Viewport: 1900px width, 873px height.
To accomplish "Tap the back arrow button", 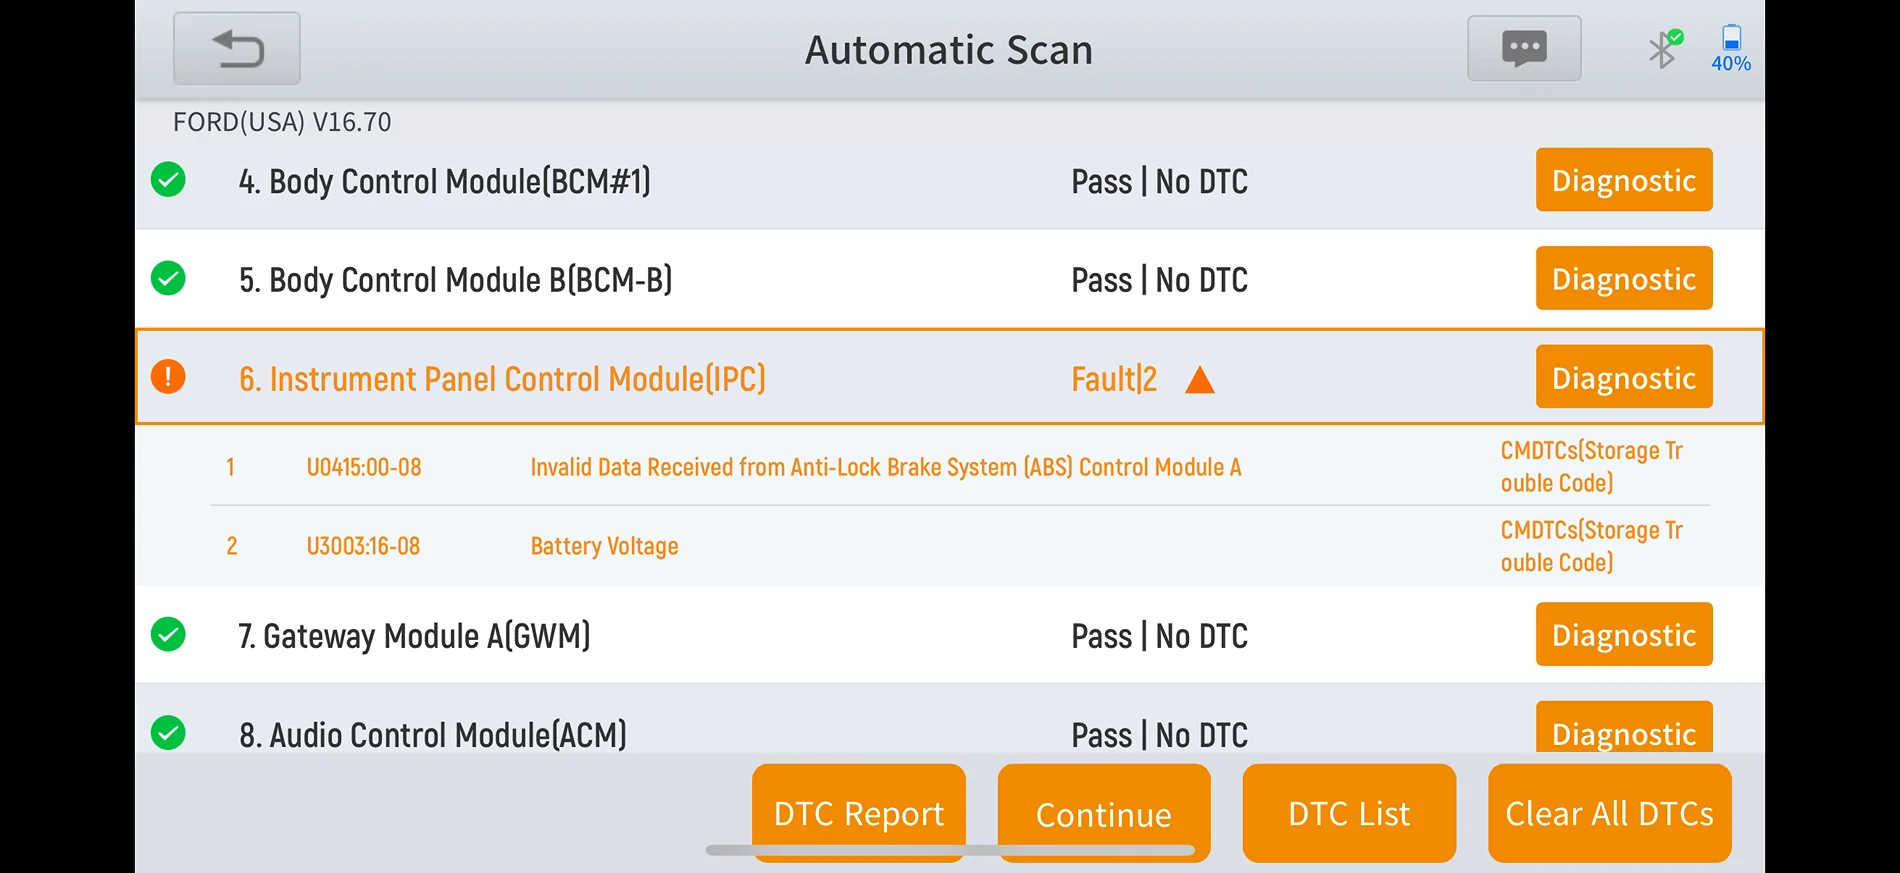I will (x=237, y=48).
